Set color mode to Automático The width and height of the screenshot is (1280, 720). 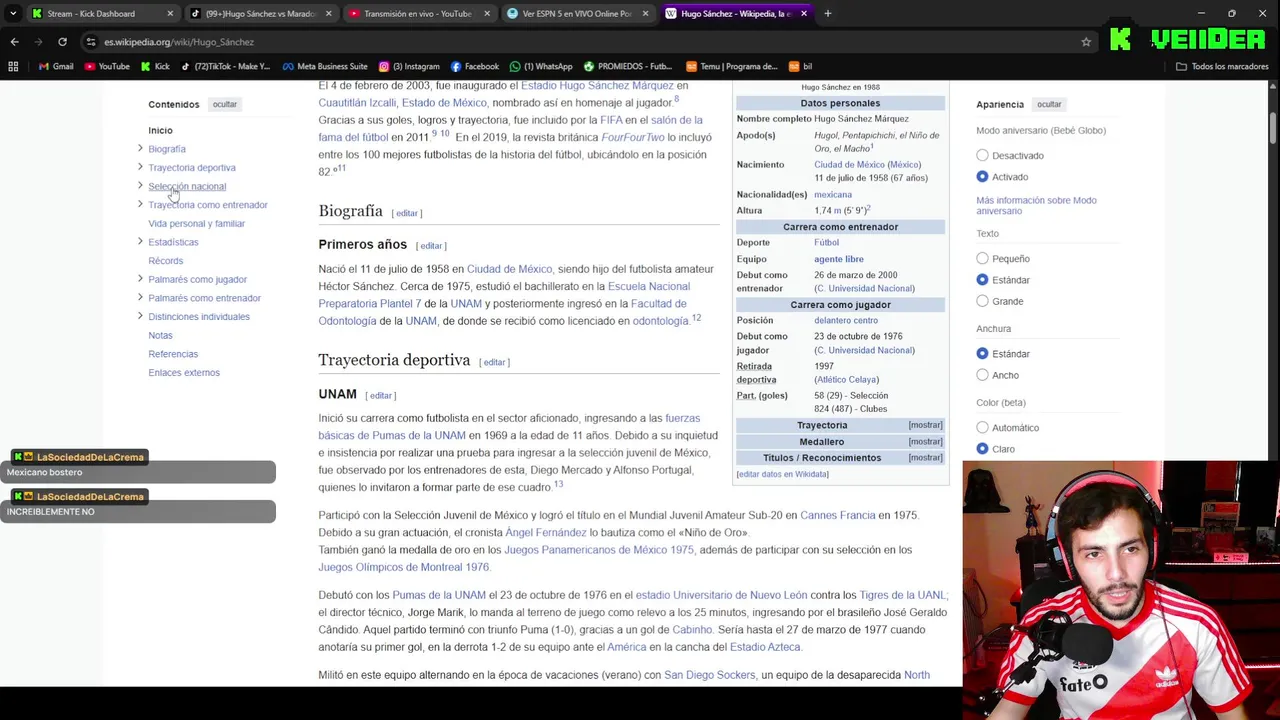982,428
